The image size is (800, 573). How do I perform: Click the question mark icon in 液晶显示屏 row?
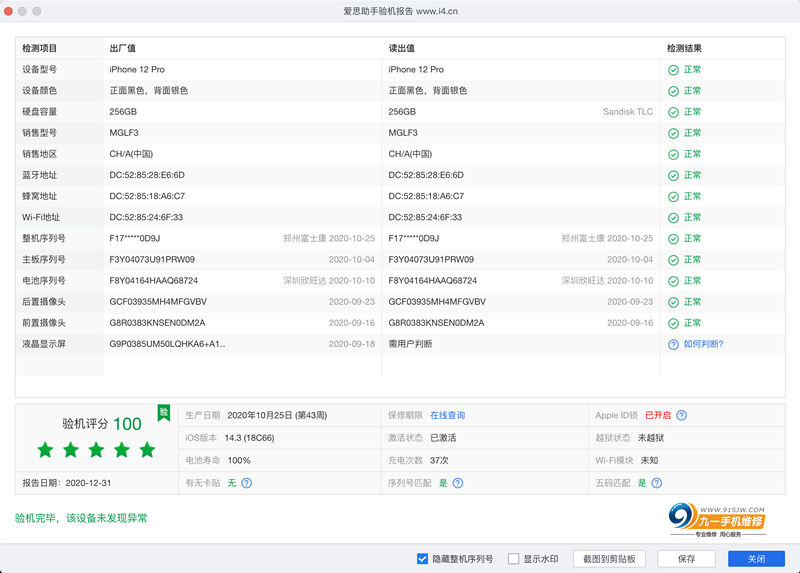[673, 344]
